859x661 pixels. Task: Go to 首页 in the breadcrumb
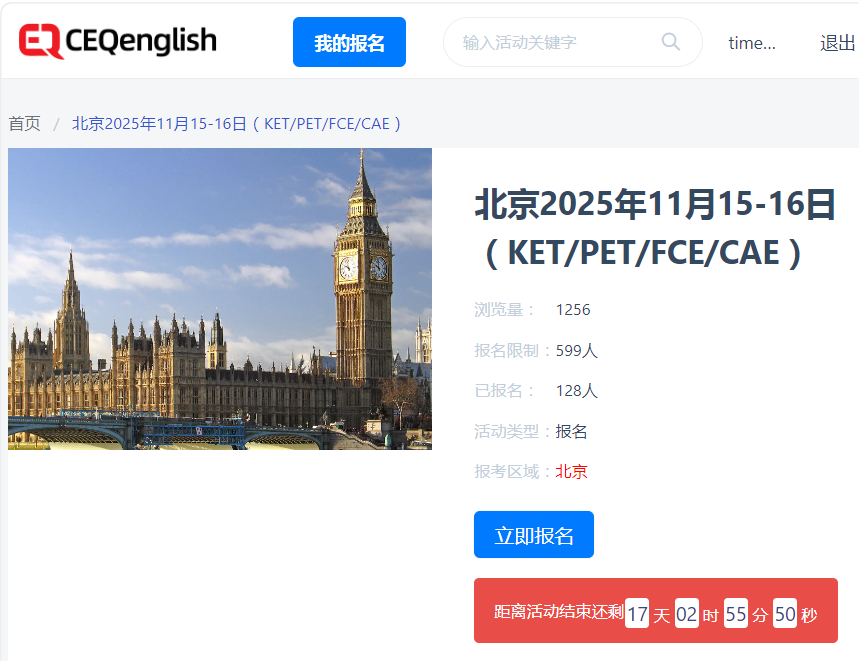pyautogui.click(x=25, y=123)
